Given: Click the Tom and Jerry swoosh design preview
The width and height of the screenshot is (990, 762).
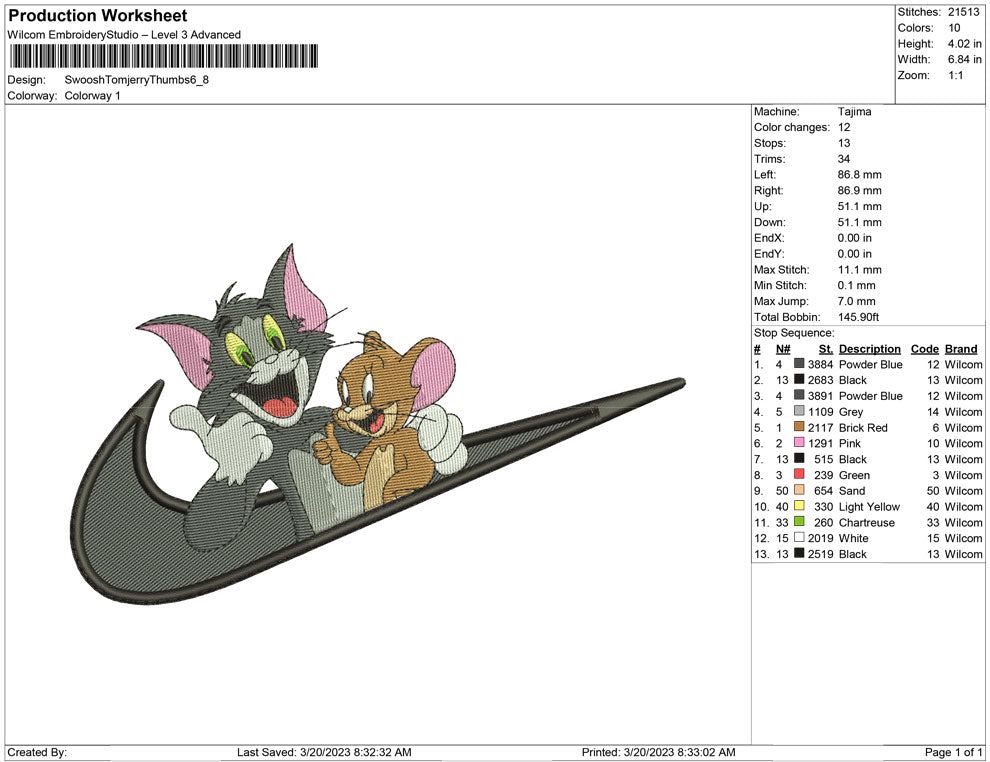Looking at the screenshot, I should (x=378, y=424).
